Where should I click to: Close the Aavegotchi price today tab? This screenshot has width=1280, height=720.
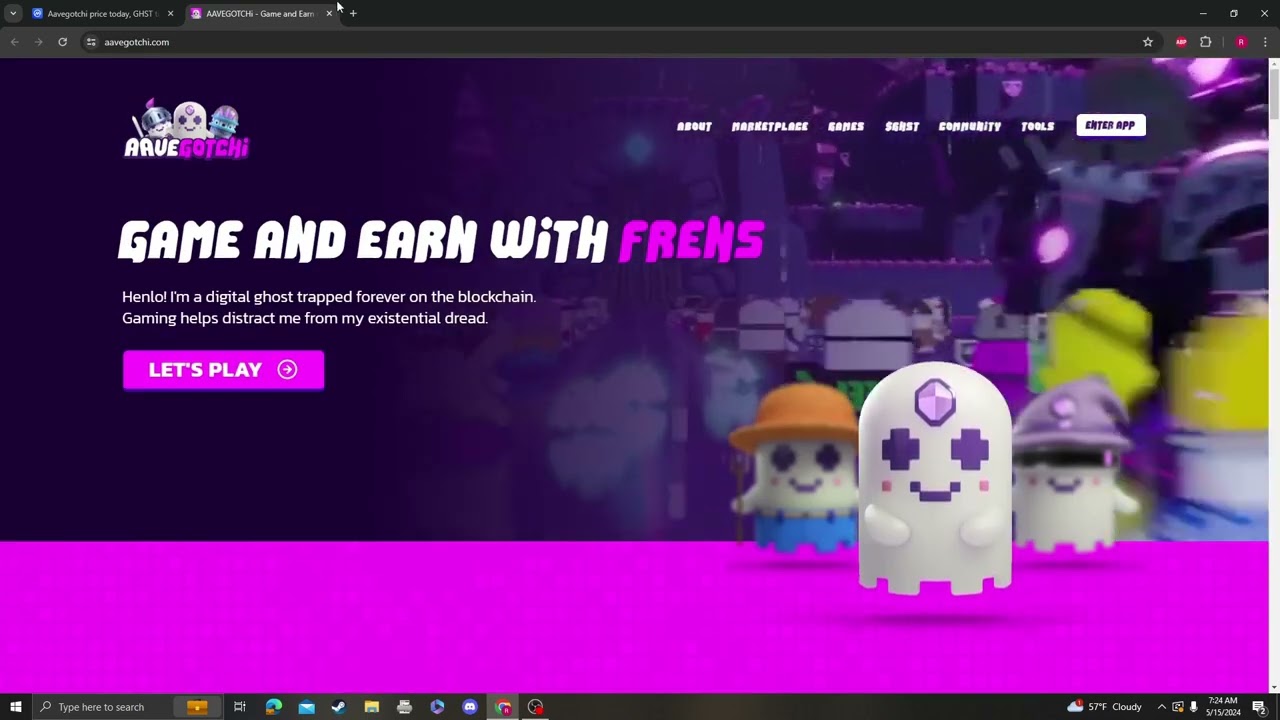point(170,13)
